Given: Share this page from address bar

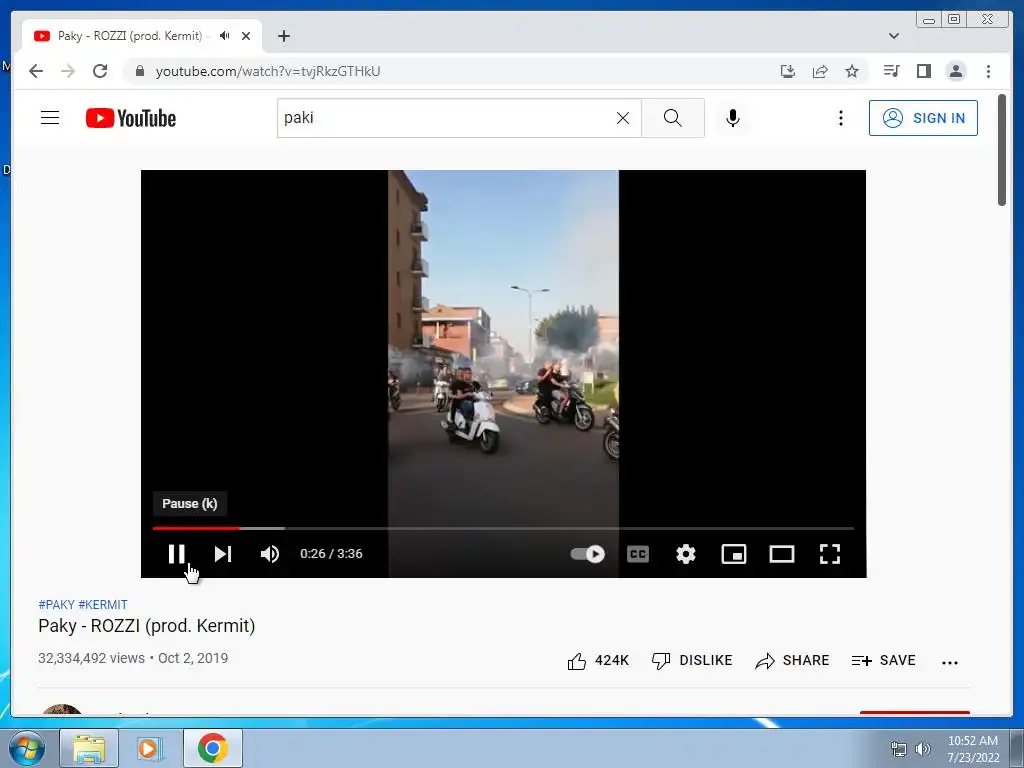Looking at the screenshot, I should click(820, 71).
